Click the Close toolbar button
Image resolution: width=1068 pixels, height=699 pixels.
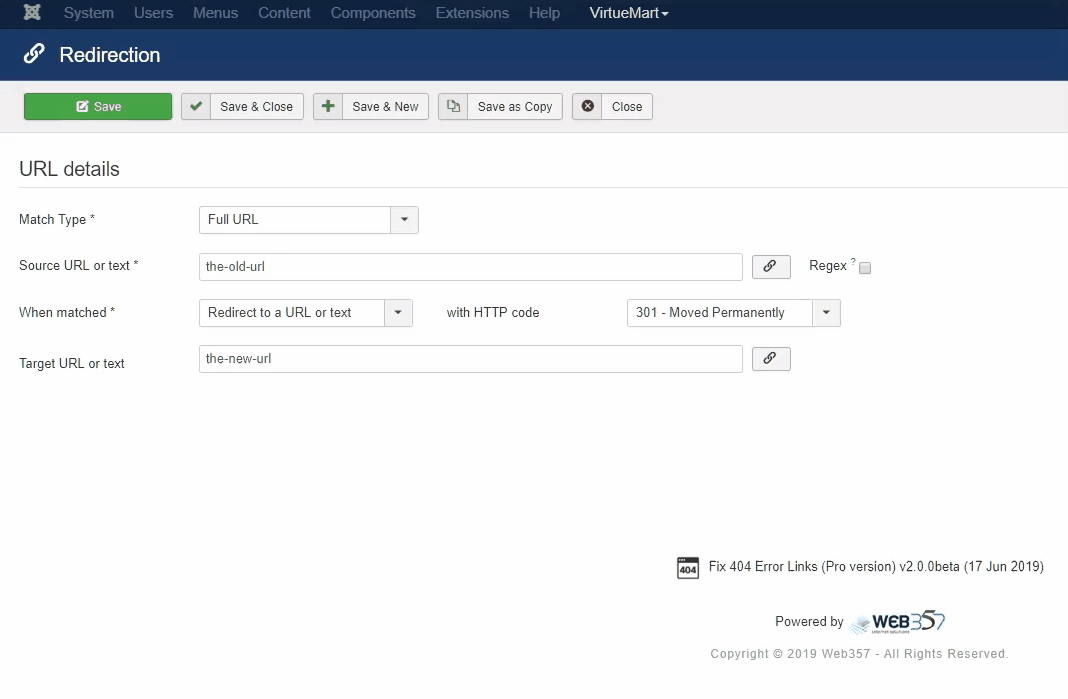click(612, 107)
